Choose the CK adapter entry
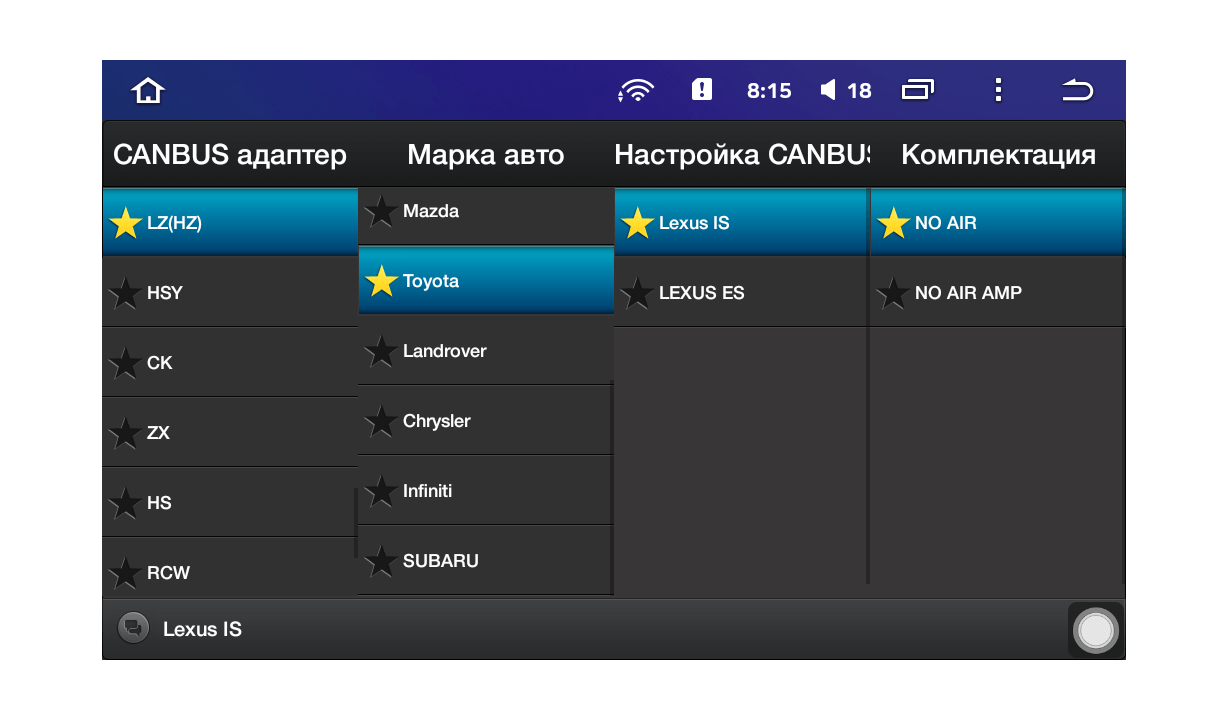Screen dimensions: 1228x720 click(x=230, y=362)
